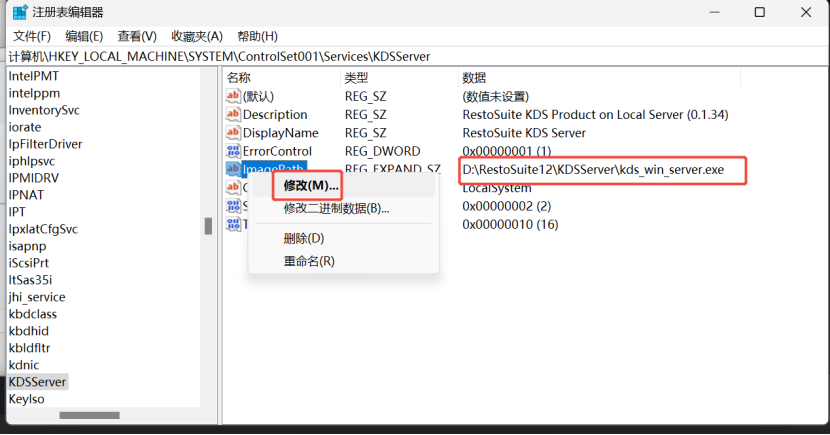Select 删除(D) in the context menu
This screenshot has height=435, width=830.
click(304, 238)
